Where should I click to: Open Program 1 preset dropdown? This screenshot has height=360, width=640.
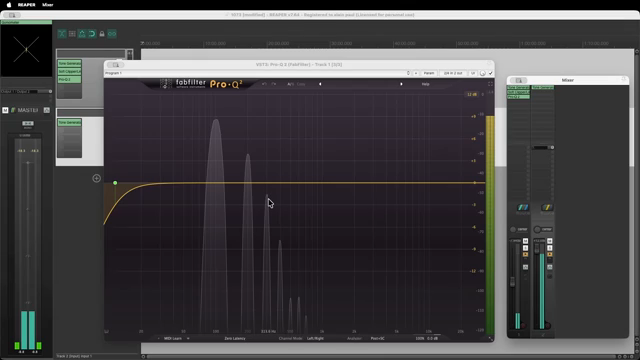point(257,73)
